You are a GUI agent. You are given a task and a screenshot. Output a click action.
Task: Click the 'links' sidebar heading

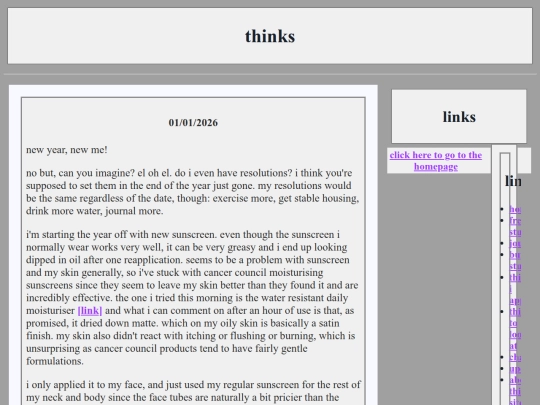(459, 117)
